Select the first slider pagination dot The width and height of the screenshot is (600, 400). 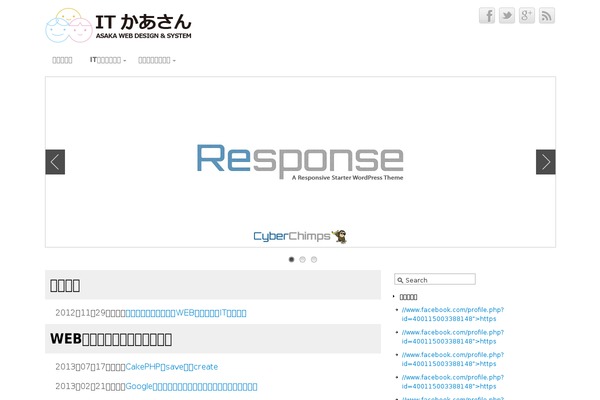[291, 260]
